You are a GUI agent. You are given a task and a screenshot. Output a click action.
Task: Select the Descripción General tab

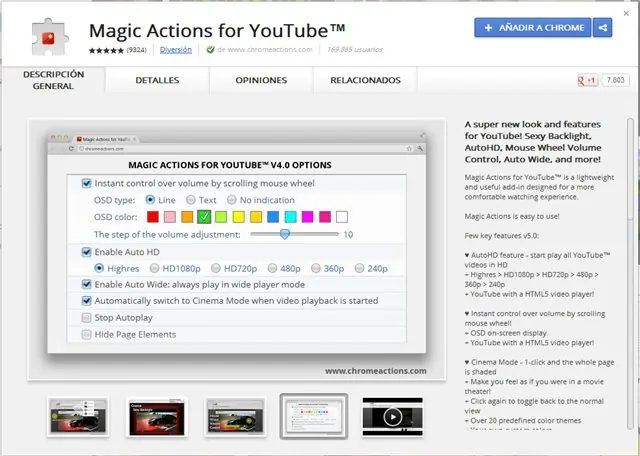tap(53, 80)
